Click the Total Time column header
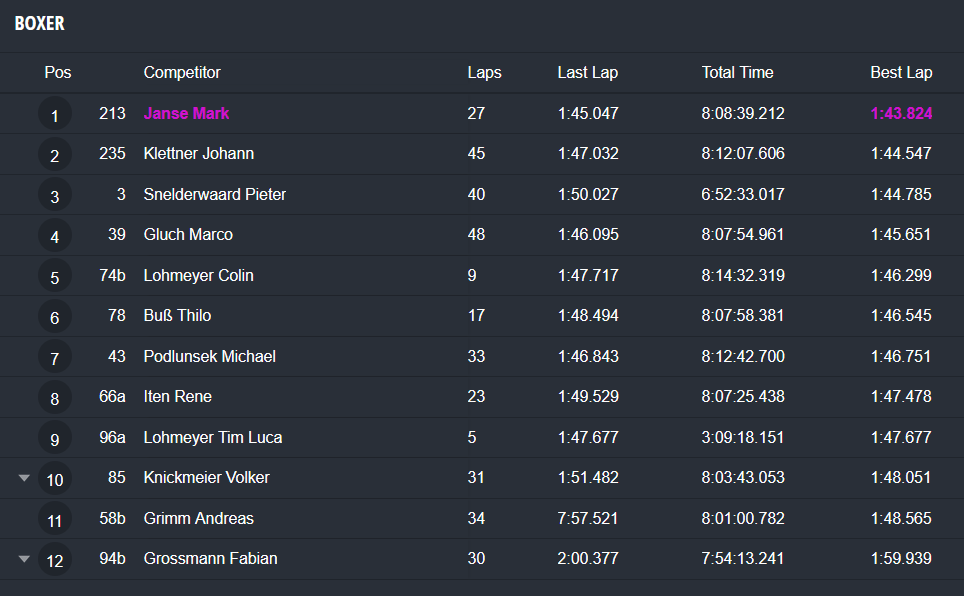The height and width of the screenshot is (596, 964). 737,72
